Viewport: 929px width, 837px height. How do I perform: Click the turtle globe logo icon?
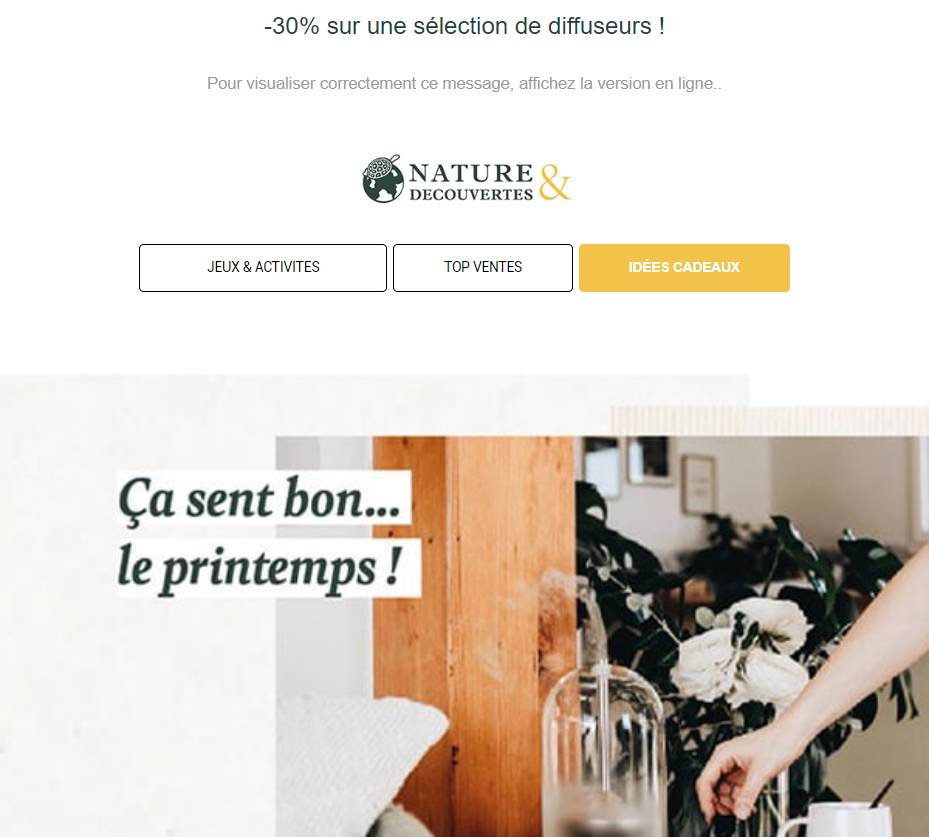click(x=383, y=179)
